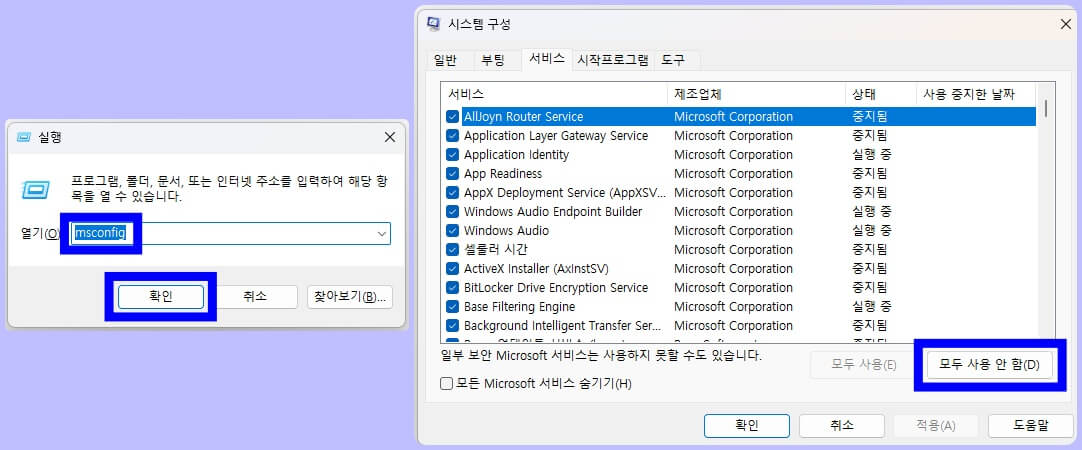
Task: Toggle 셀룰러 시간 service checkbox
Action: point(453,250)
